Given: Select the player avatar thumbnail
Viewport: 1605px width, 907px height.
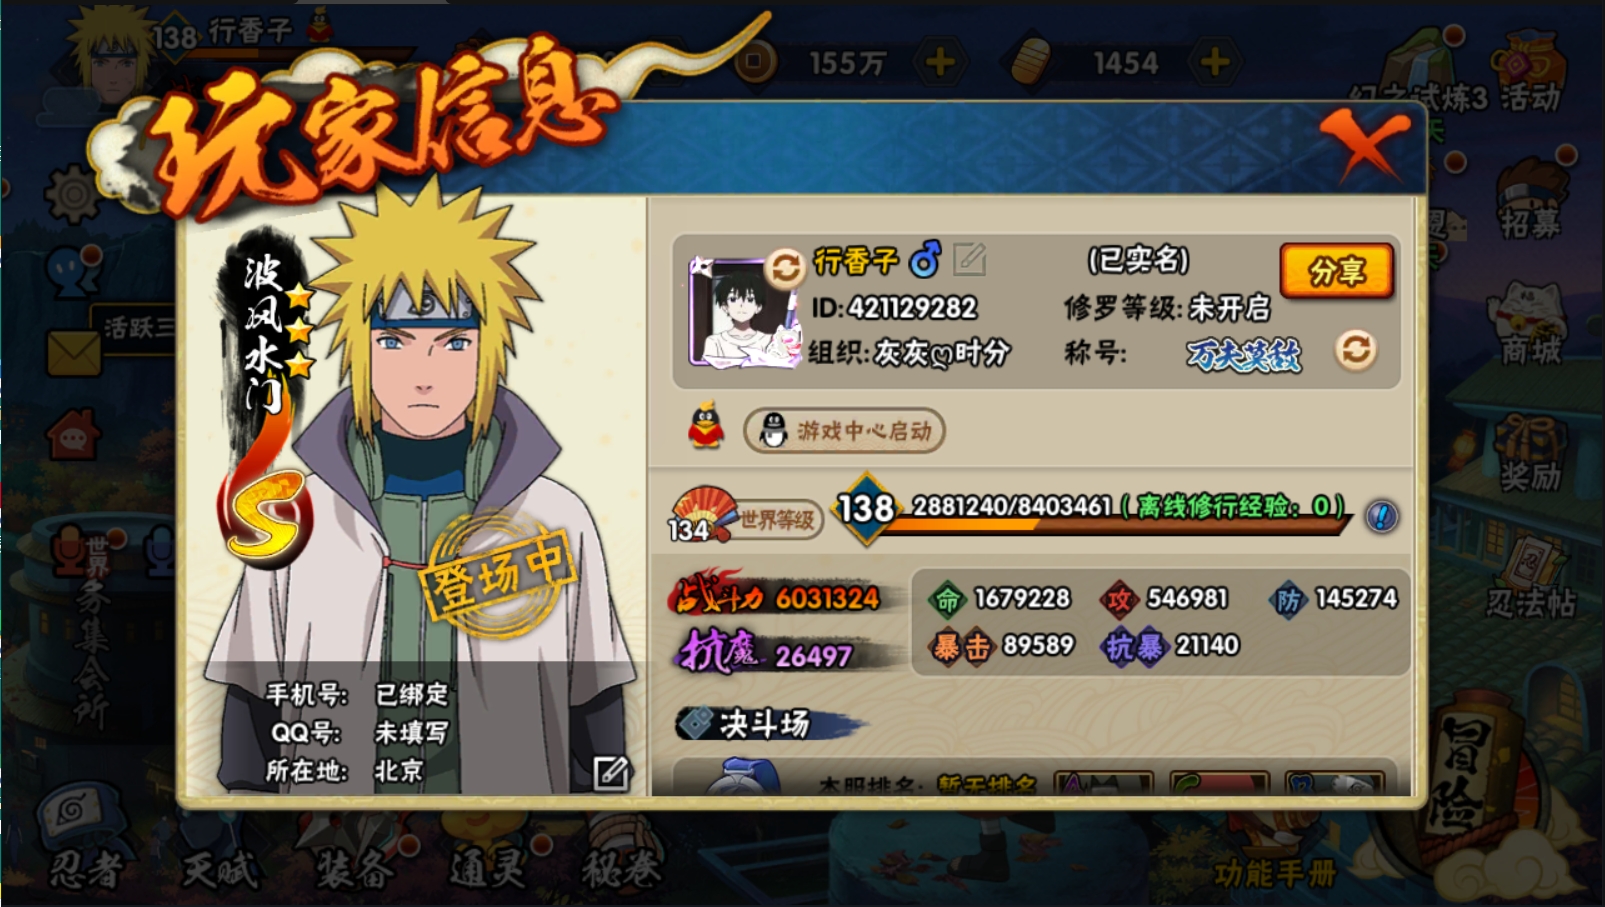Looking at the screenshot, I should (x=742, y=311).
